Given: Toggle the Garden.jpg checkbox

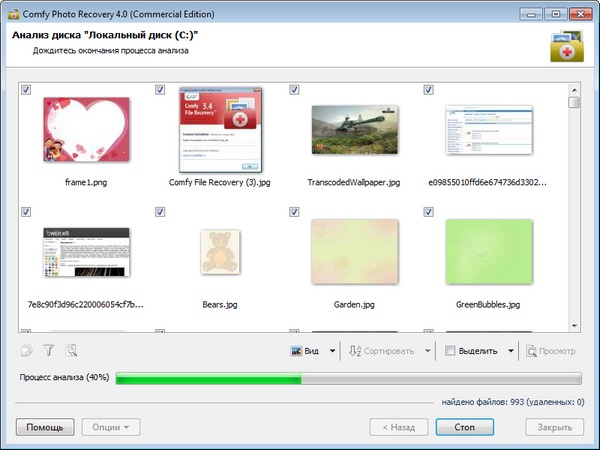Looking at the screenshot, I should (295, 212).
